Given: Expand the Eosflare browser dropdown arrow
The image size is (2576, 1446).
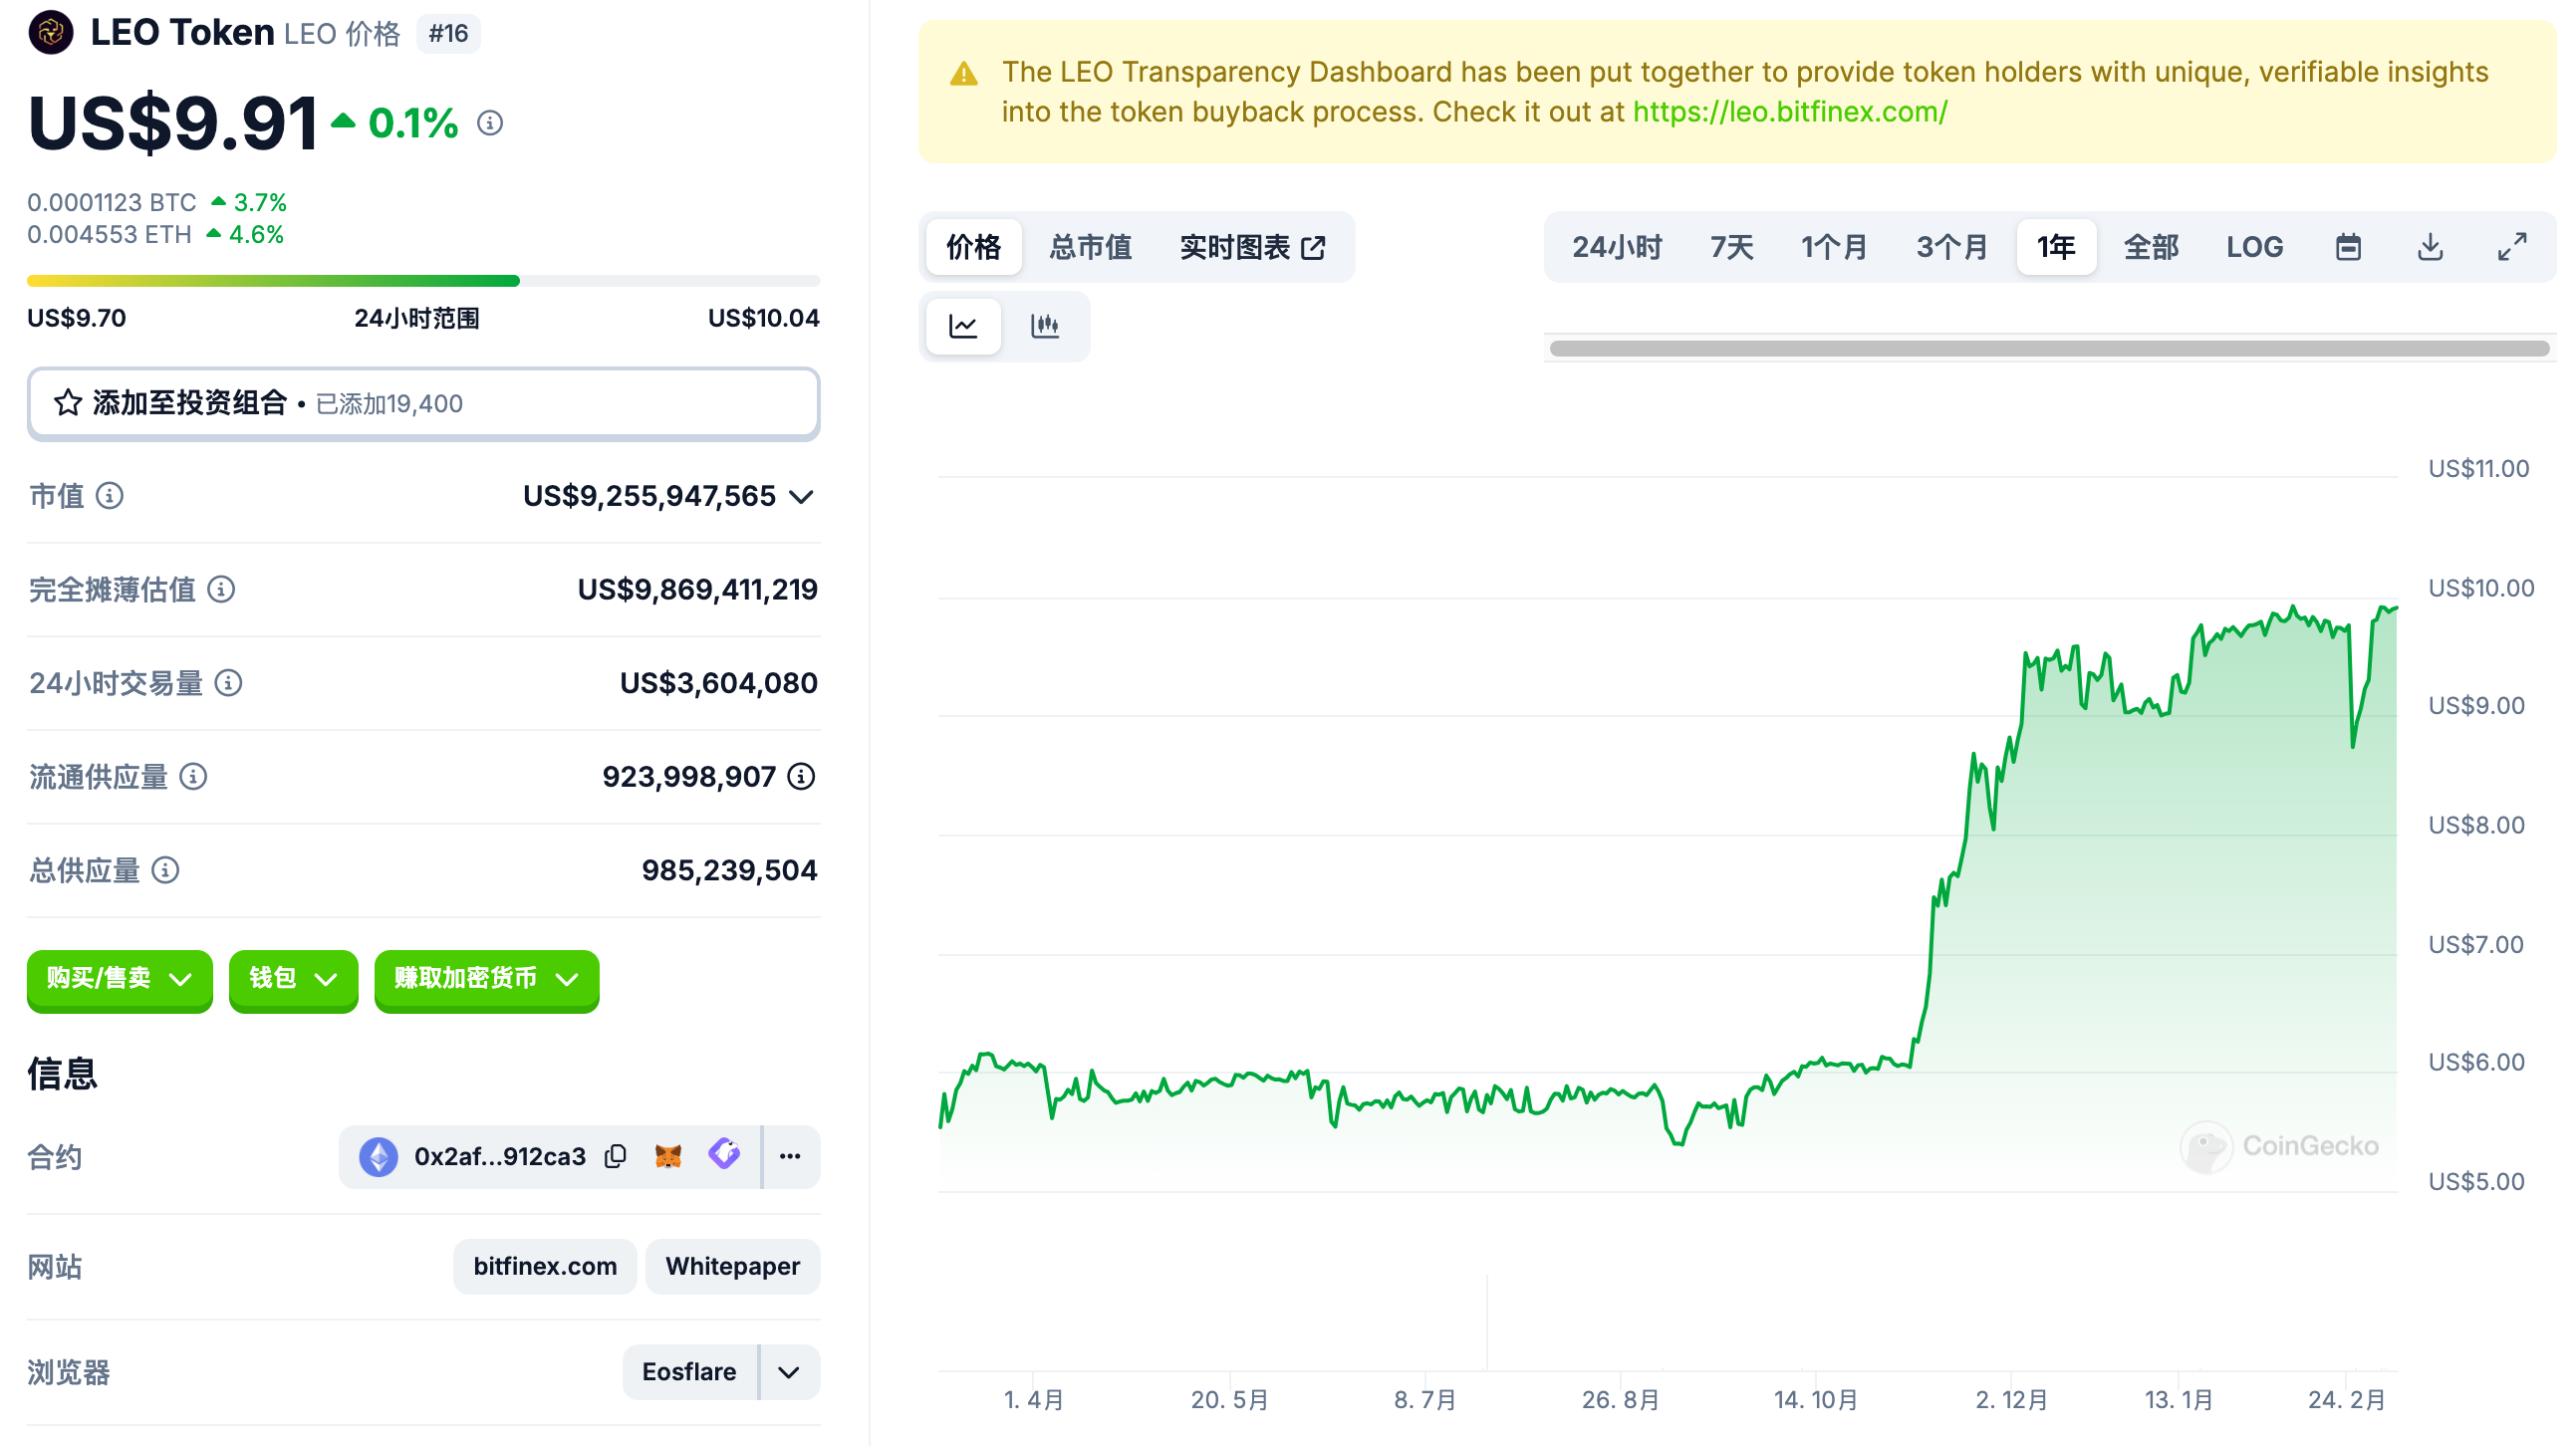Looking at the screenshot, I should (x=789, y=1373).
